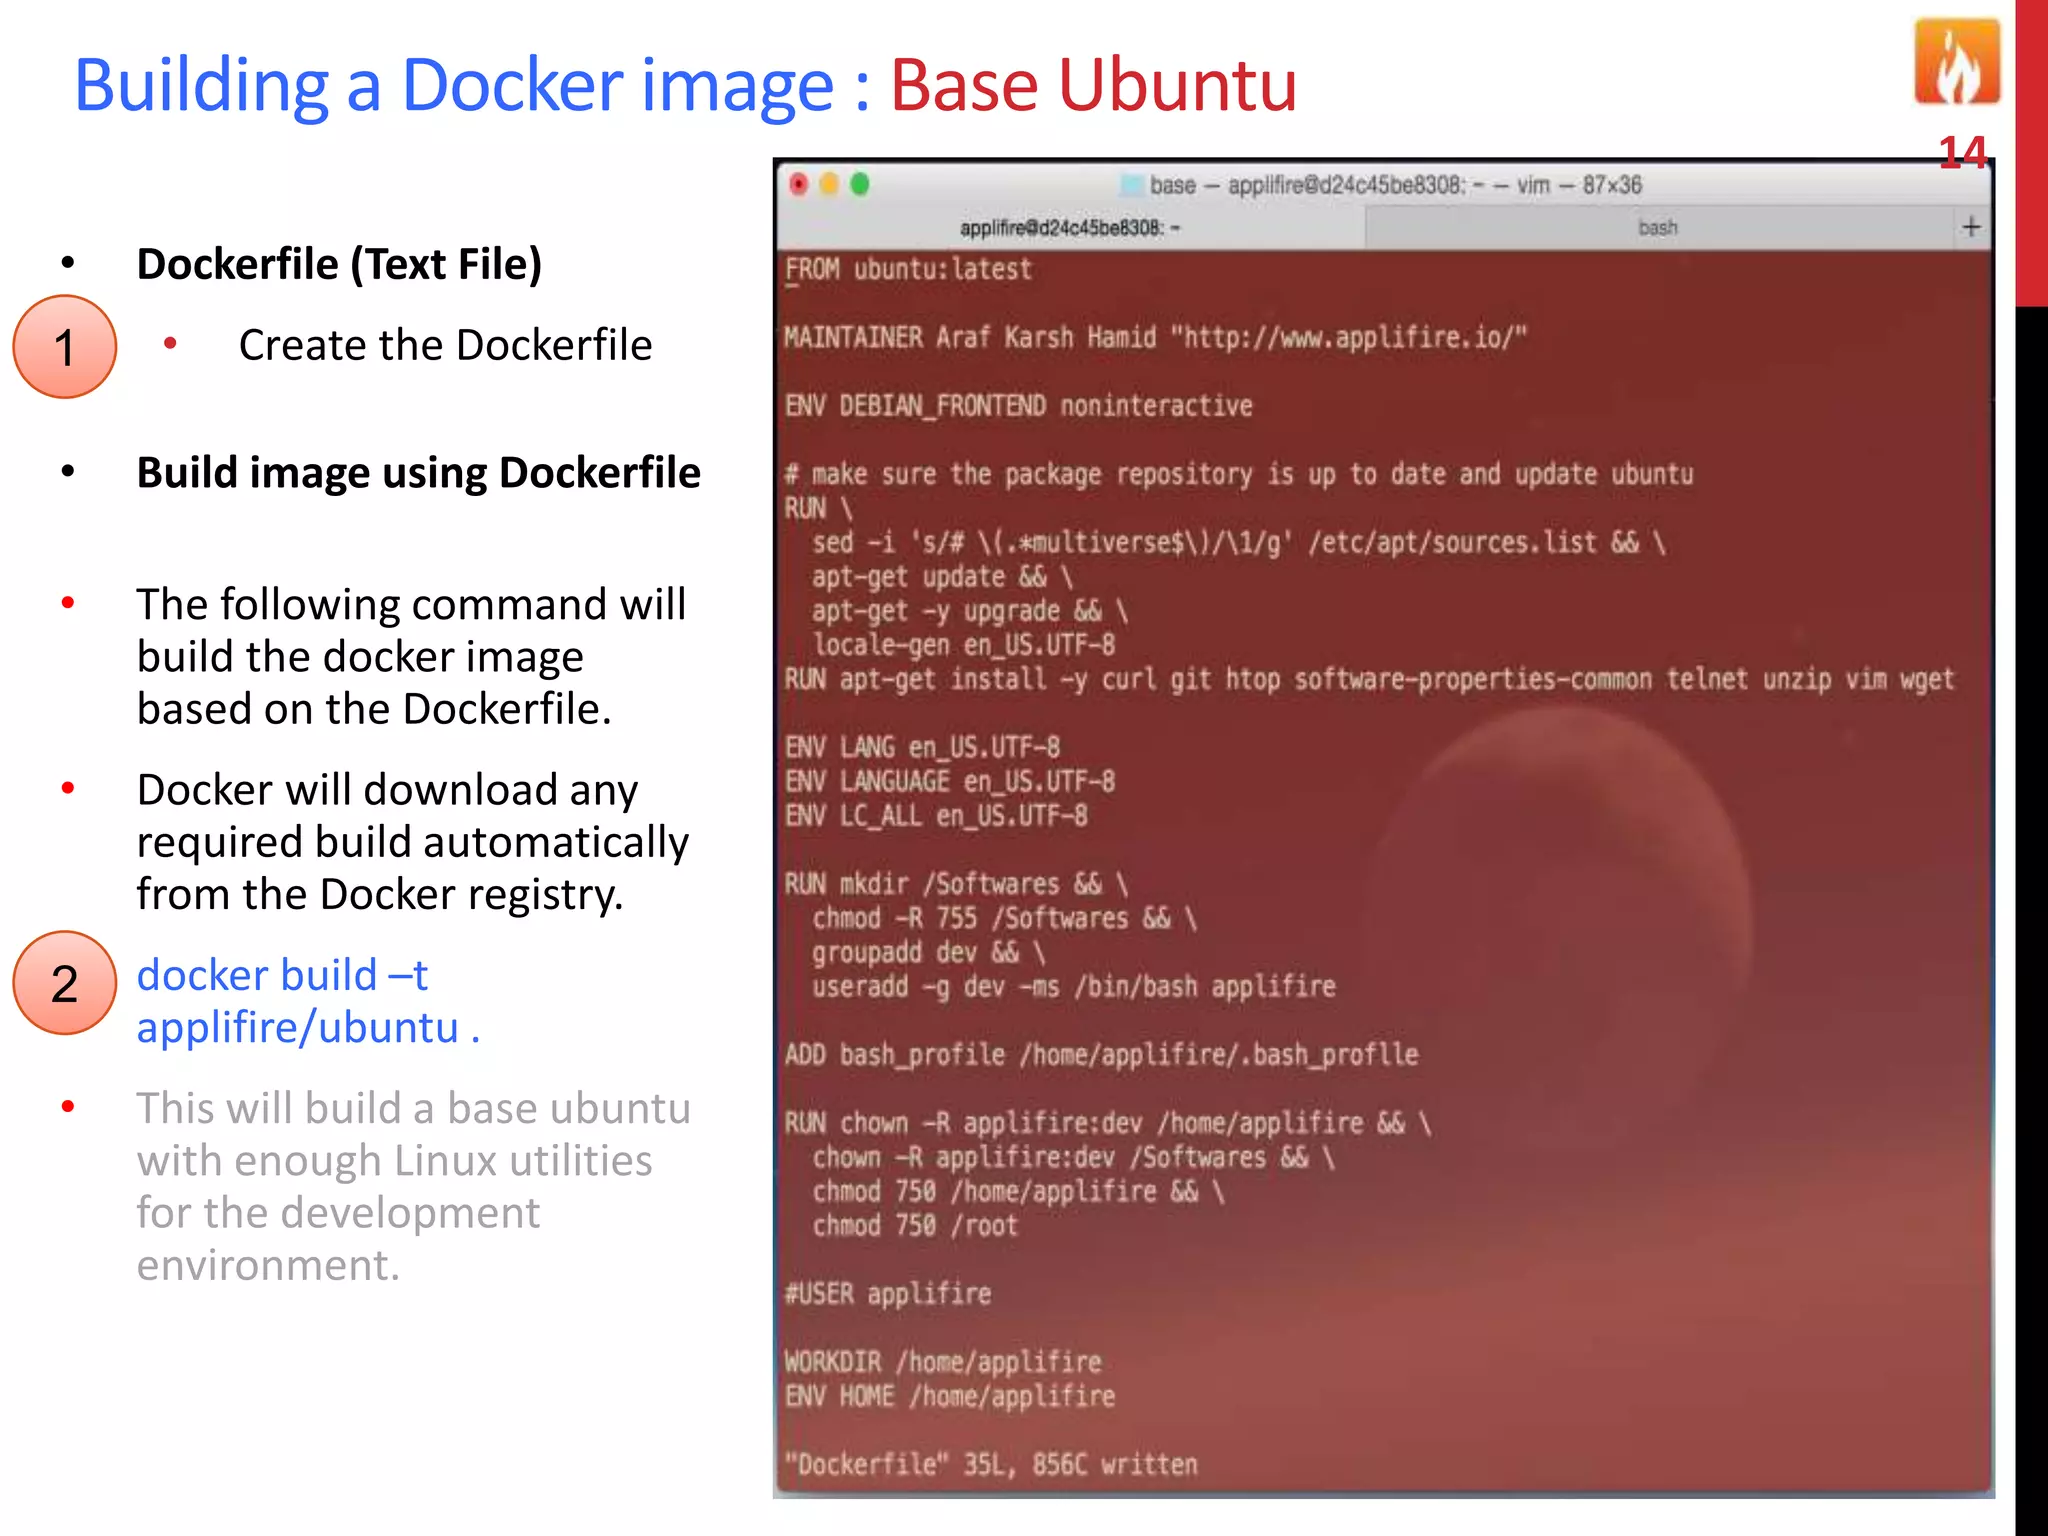
Task: Click the 'groupadd dev' line
Action: point(928,952)
